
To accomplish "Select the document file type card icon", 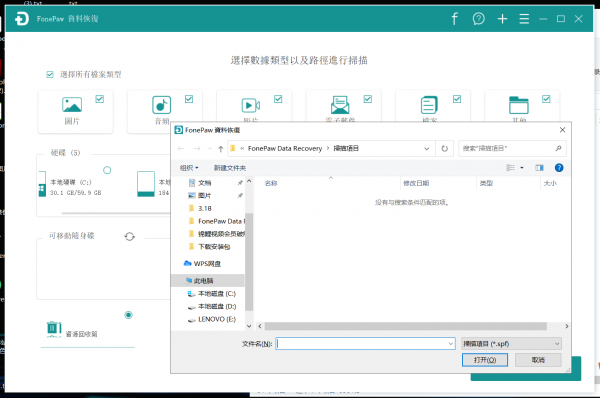I will point(429,104).
